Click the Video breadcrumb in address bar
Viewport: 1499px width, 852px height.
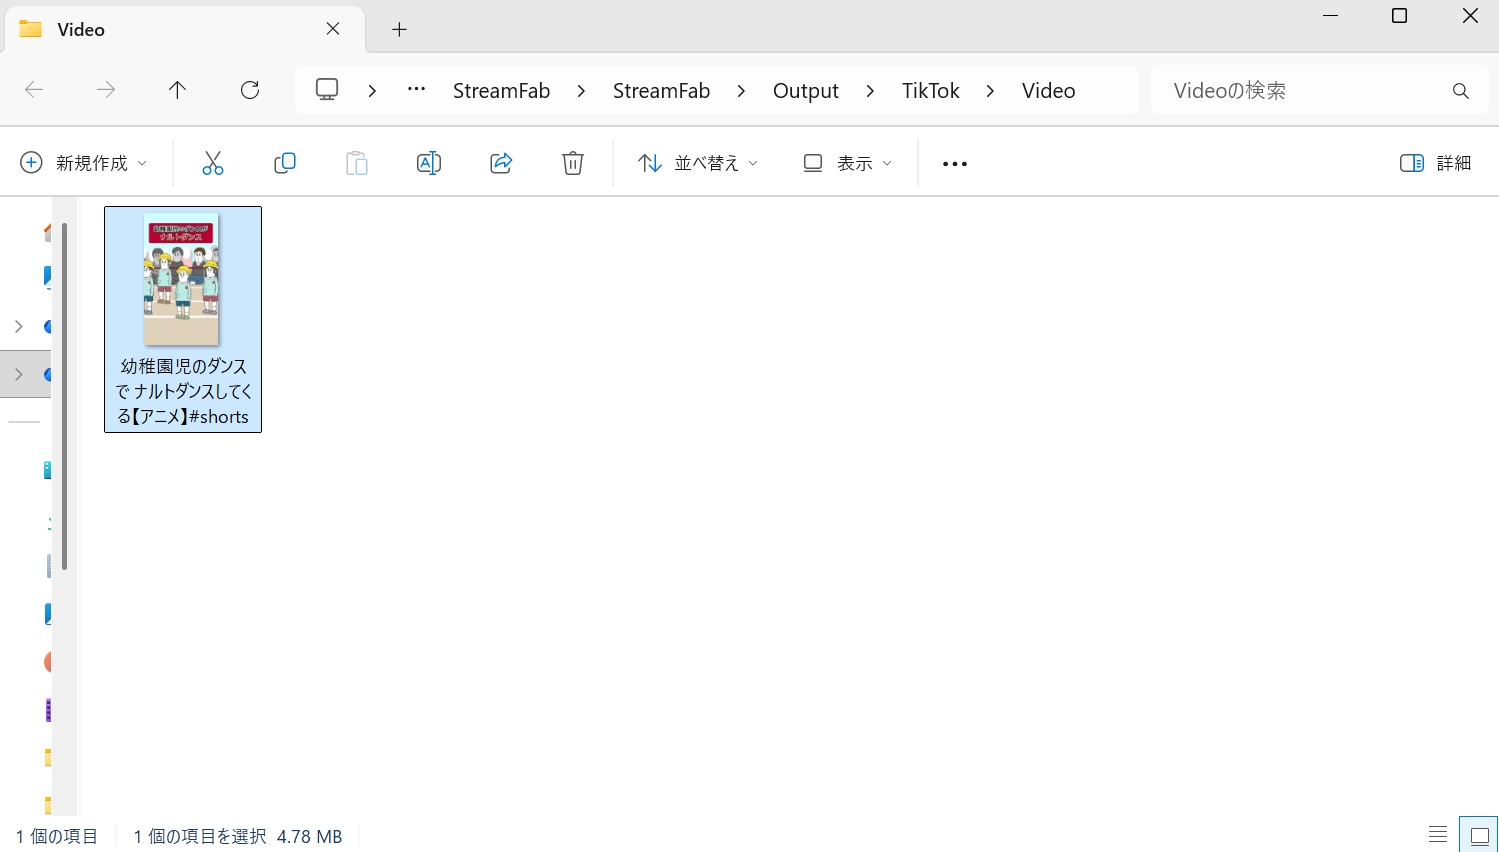[1049, 90]
